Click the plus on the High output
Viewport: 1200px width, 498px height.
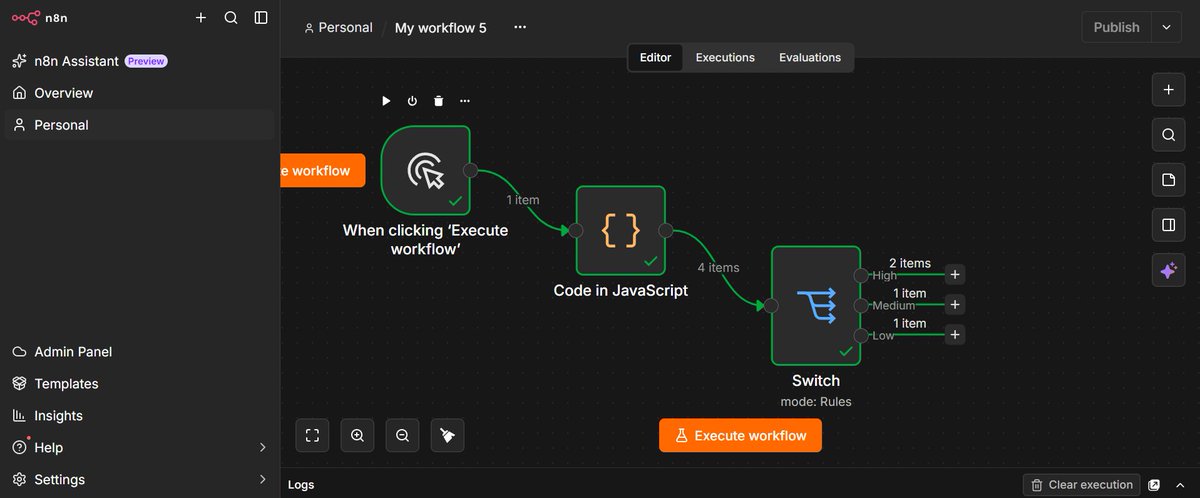(x=955, y=274)
